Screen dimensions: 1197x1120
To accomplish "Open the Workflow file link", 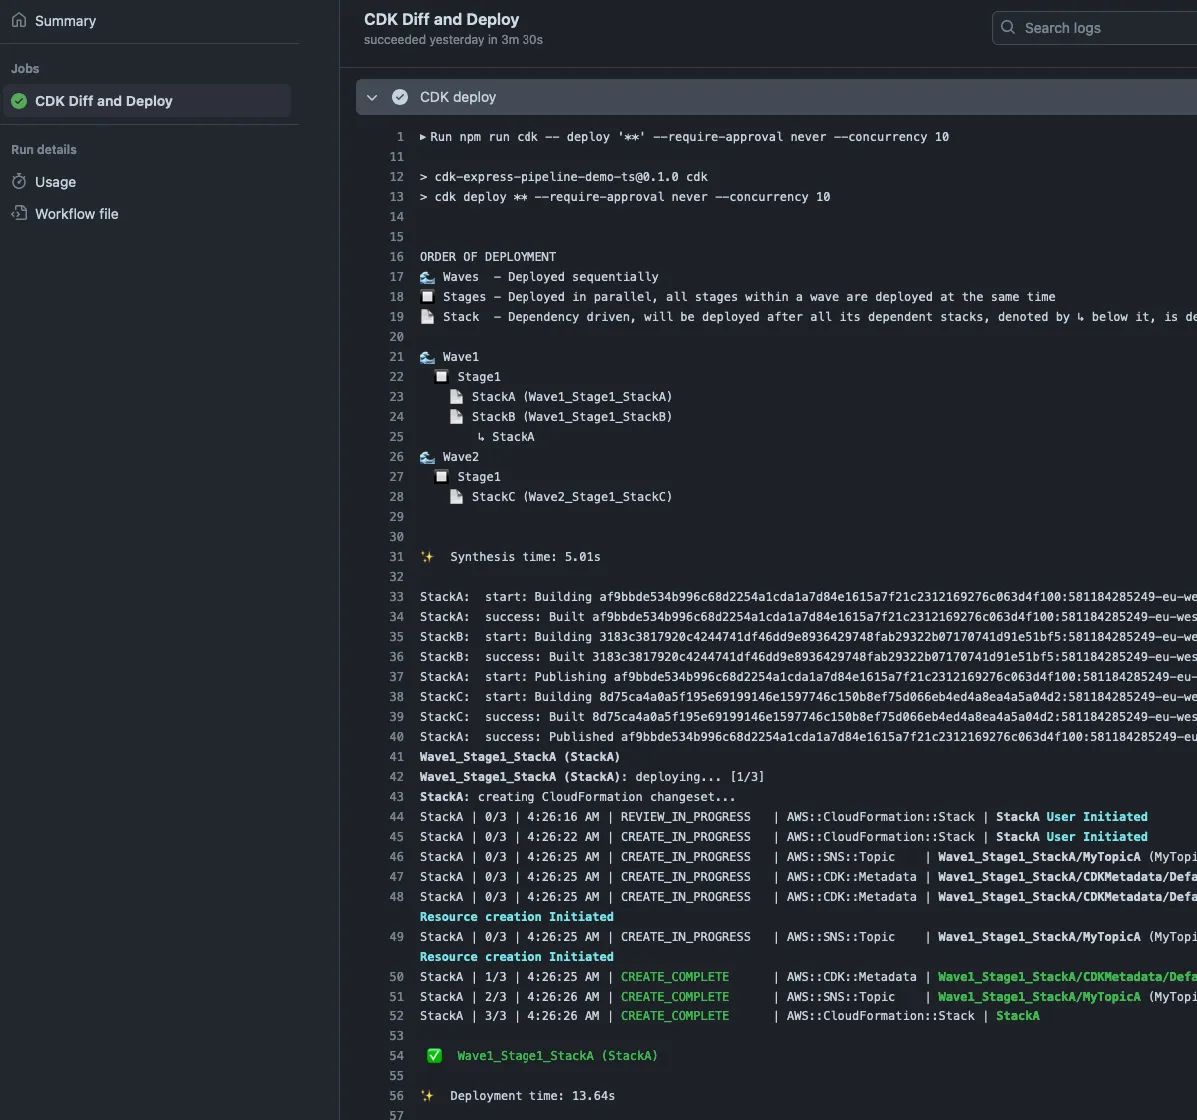I will tap(76, 214).
